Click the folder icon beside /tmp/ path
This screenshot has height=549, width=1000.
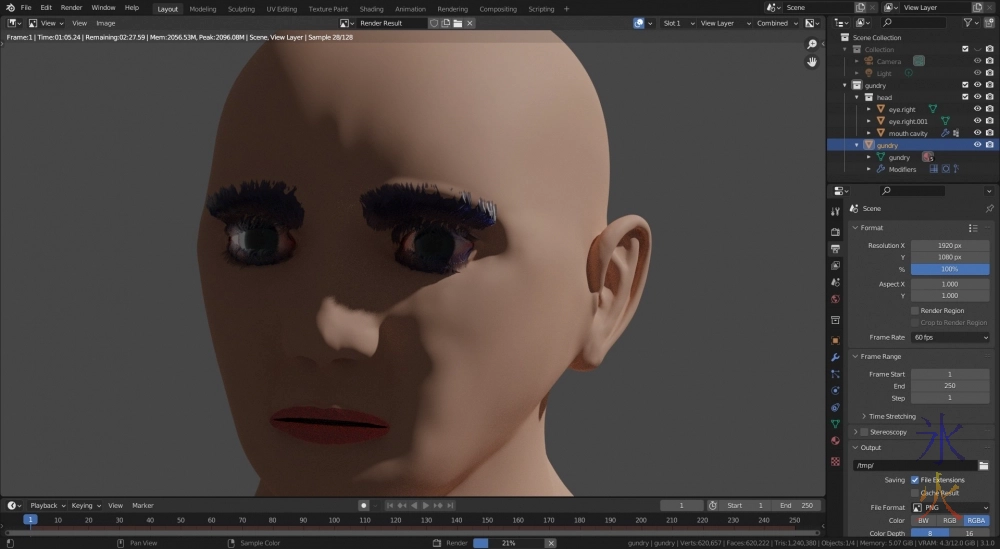click(985, 465)
